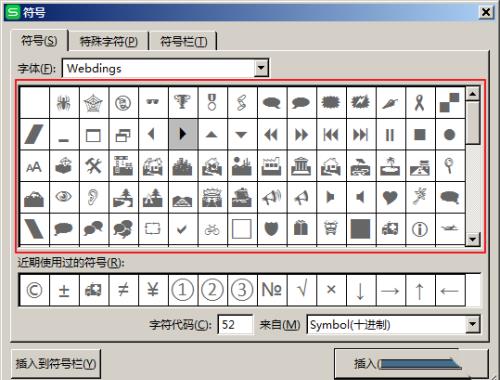Pick the sunglasses symbol

tap(153, 103)
